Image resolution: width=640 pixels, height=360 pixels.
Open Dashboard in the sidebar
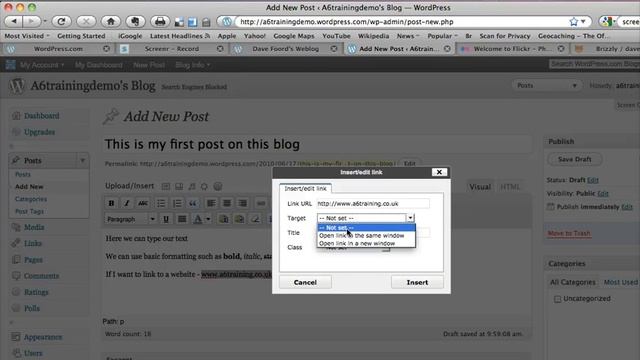(x=41, y=116)
